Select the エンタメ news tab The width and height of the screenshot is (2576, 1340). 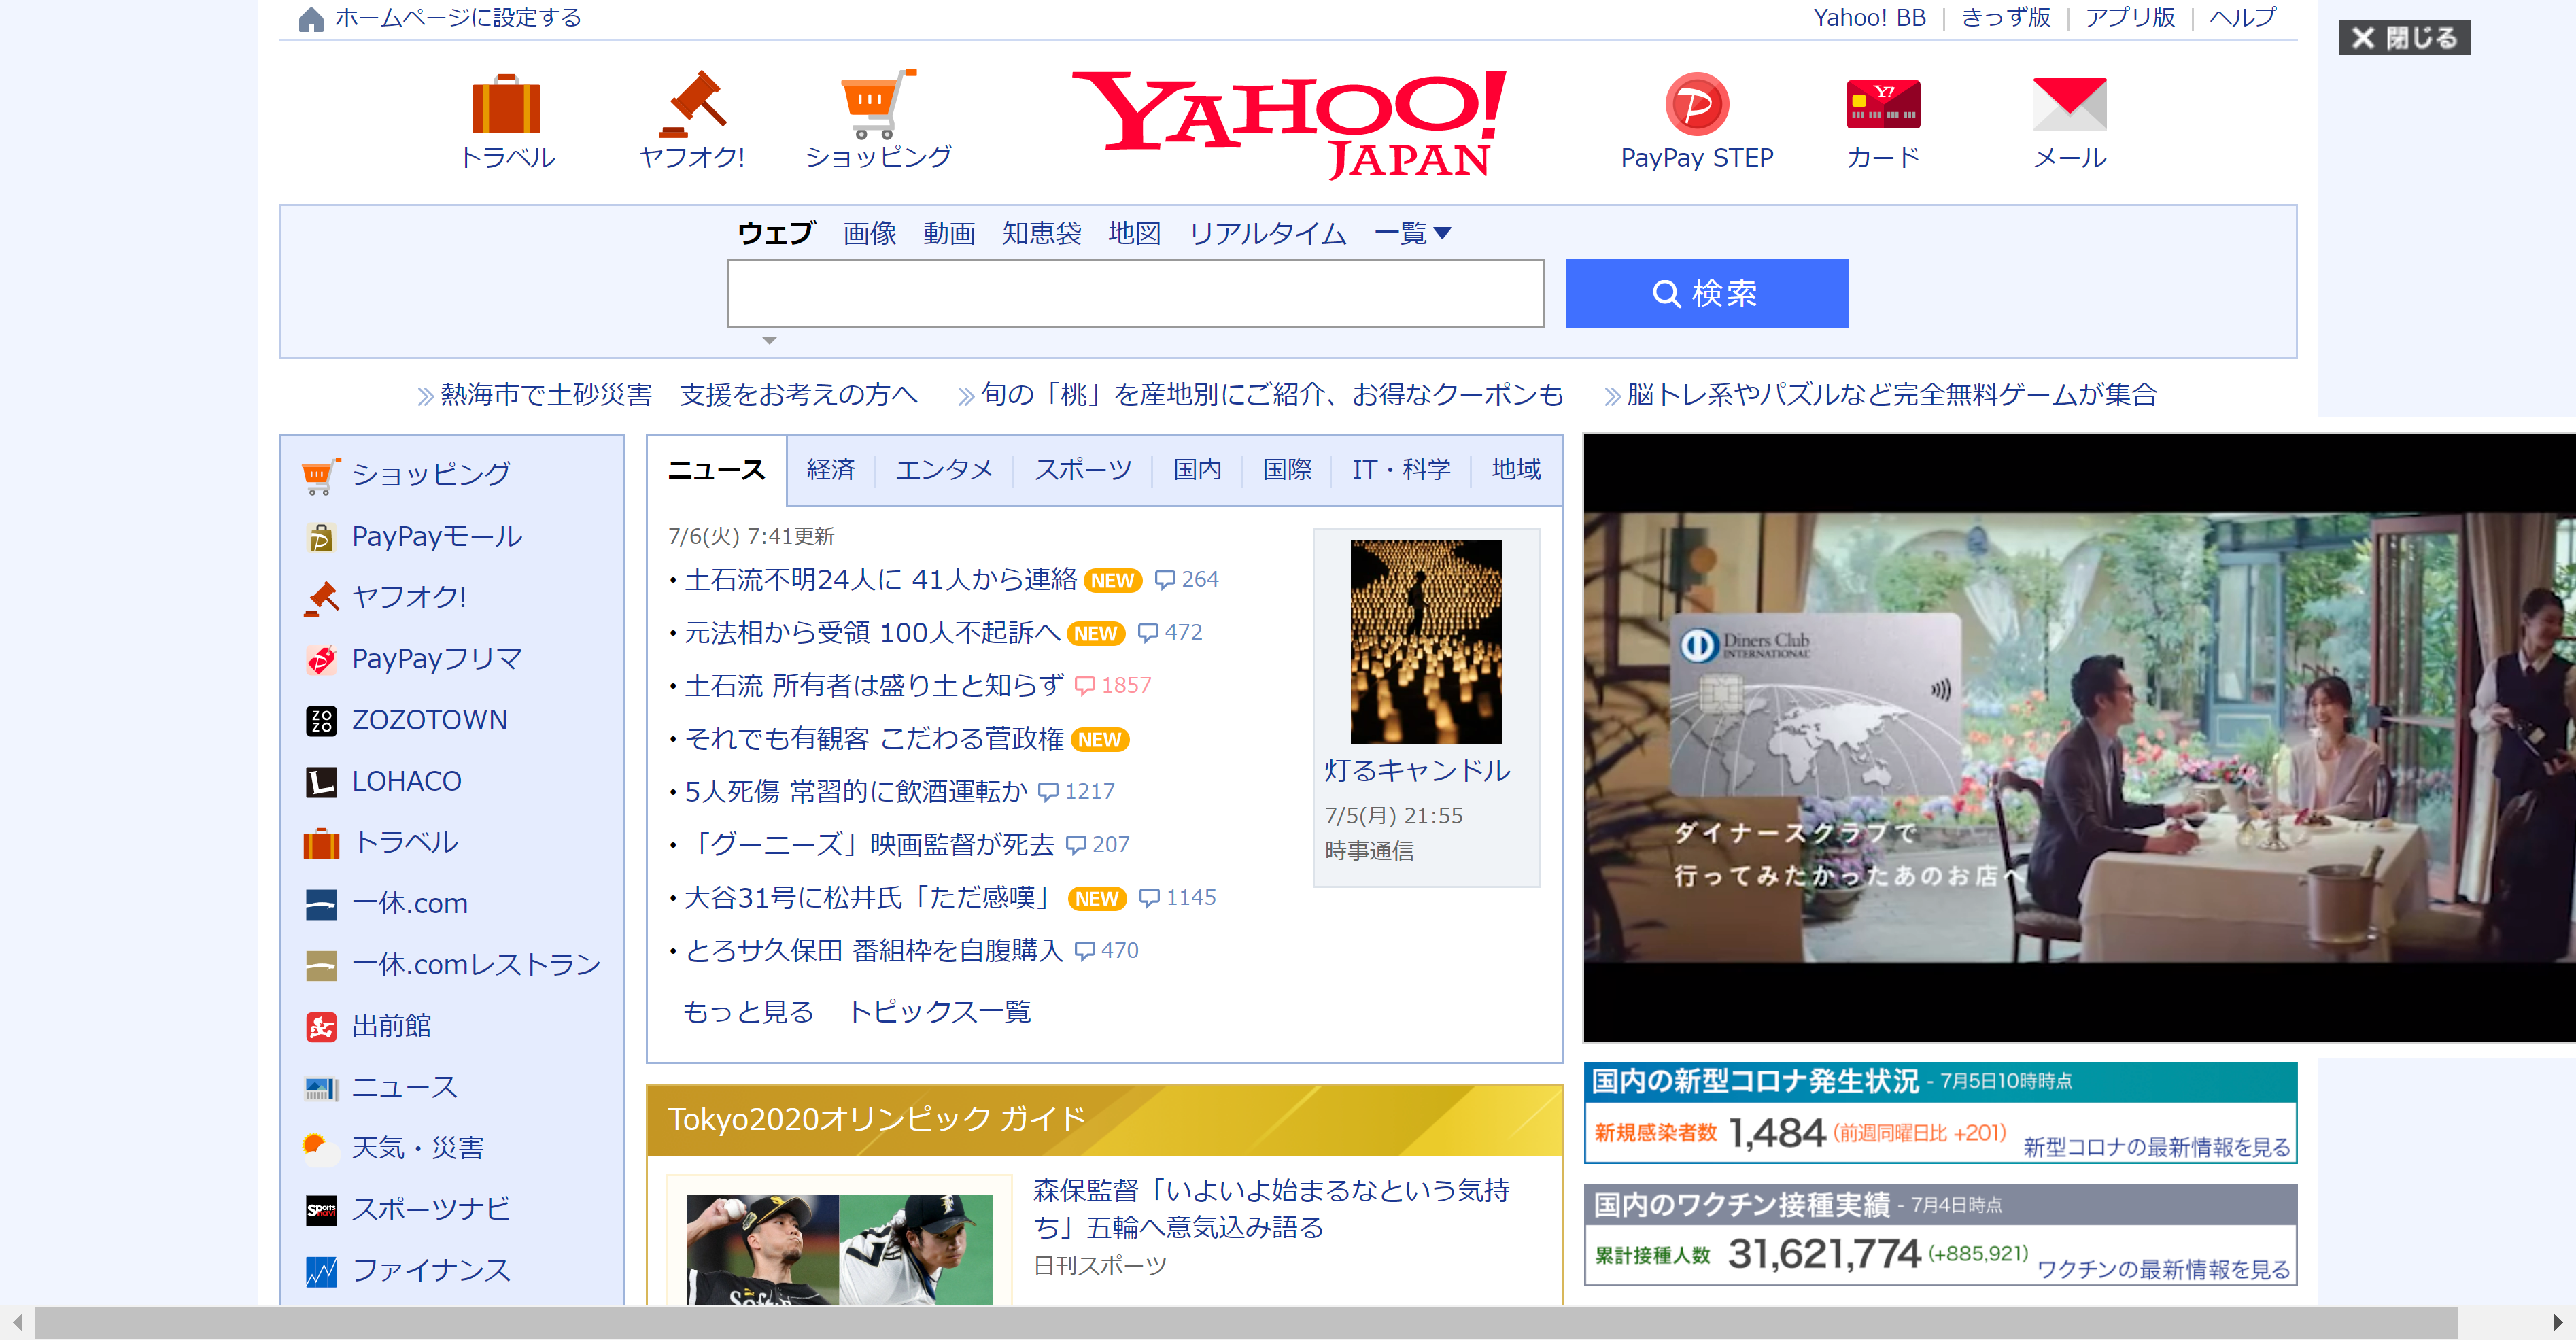click(943, 469)
